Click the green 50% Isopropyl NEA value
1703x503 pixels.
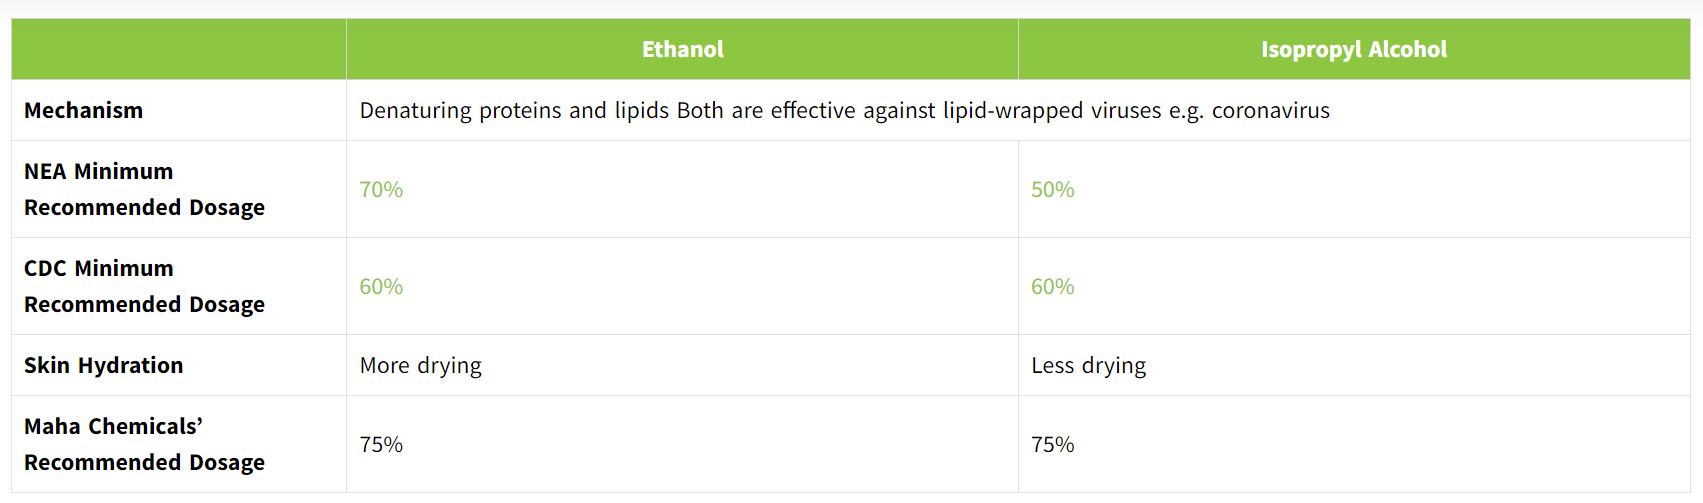click(1052, 189)
